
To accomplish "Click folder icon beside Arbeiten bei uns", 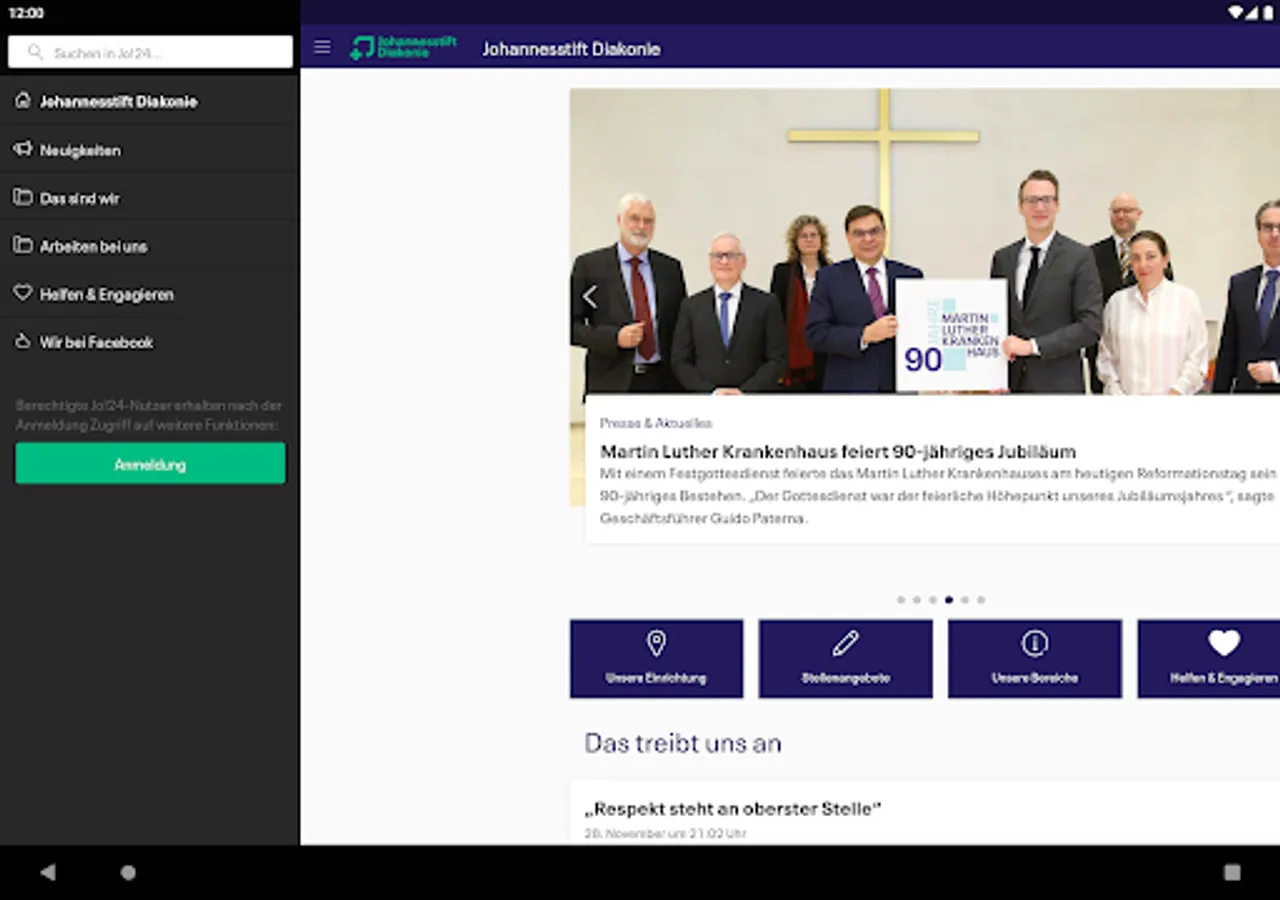I will 23,245.
